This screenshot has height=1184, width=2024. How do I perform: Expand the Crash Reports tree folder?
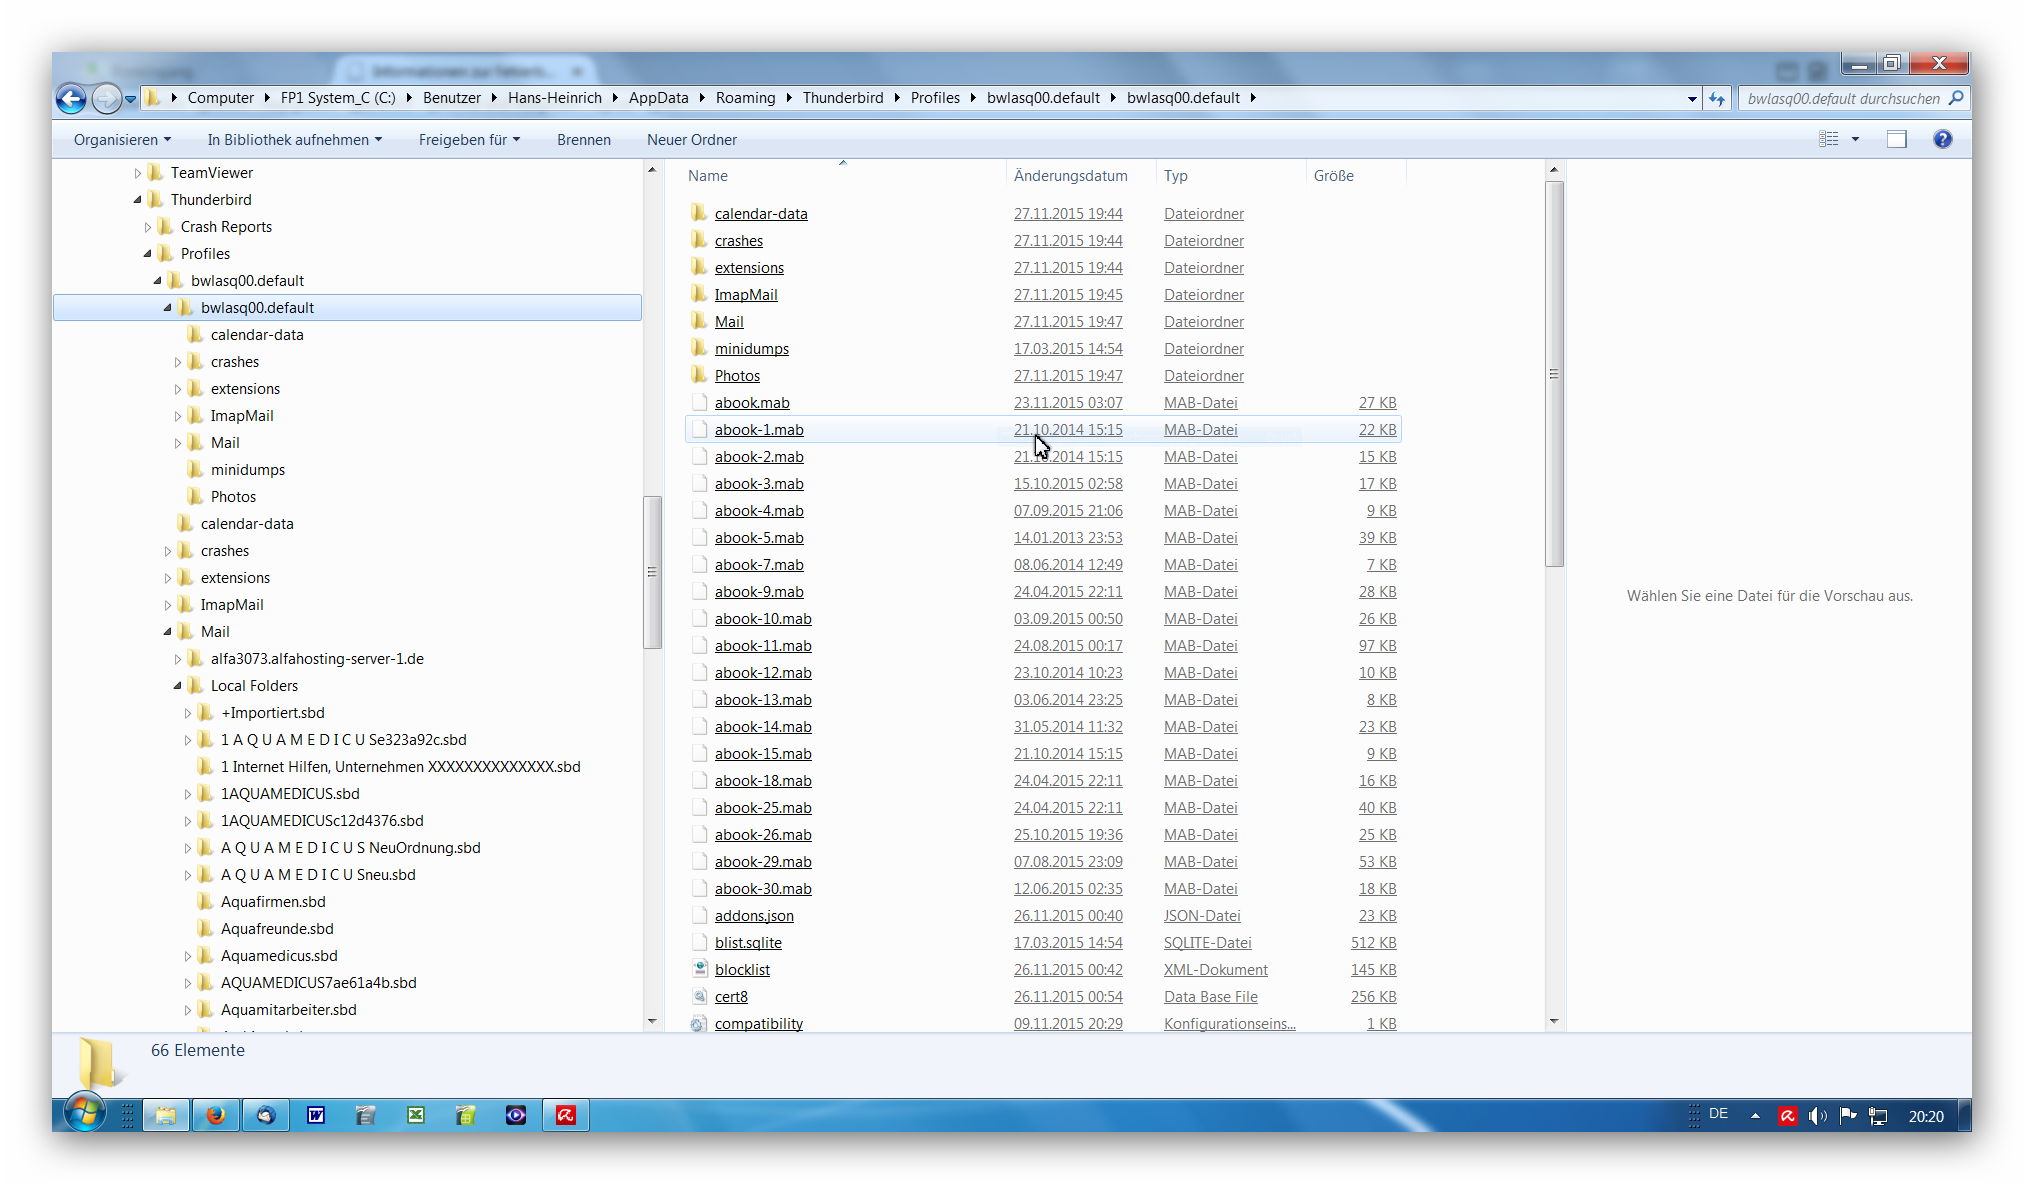point(148,227)
